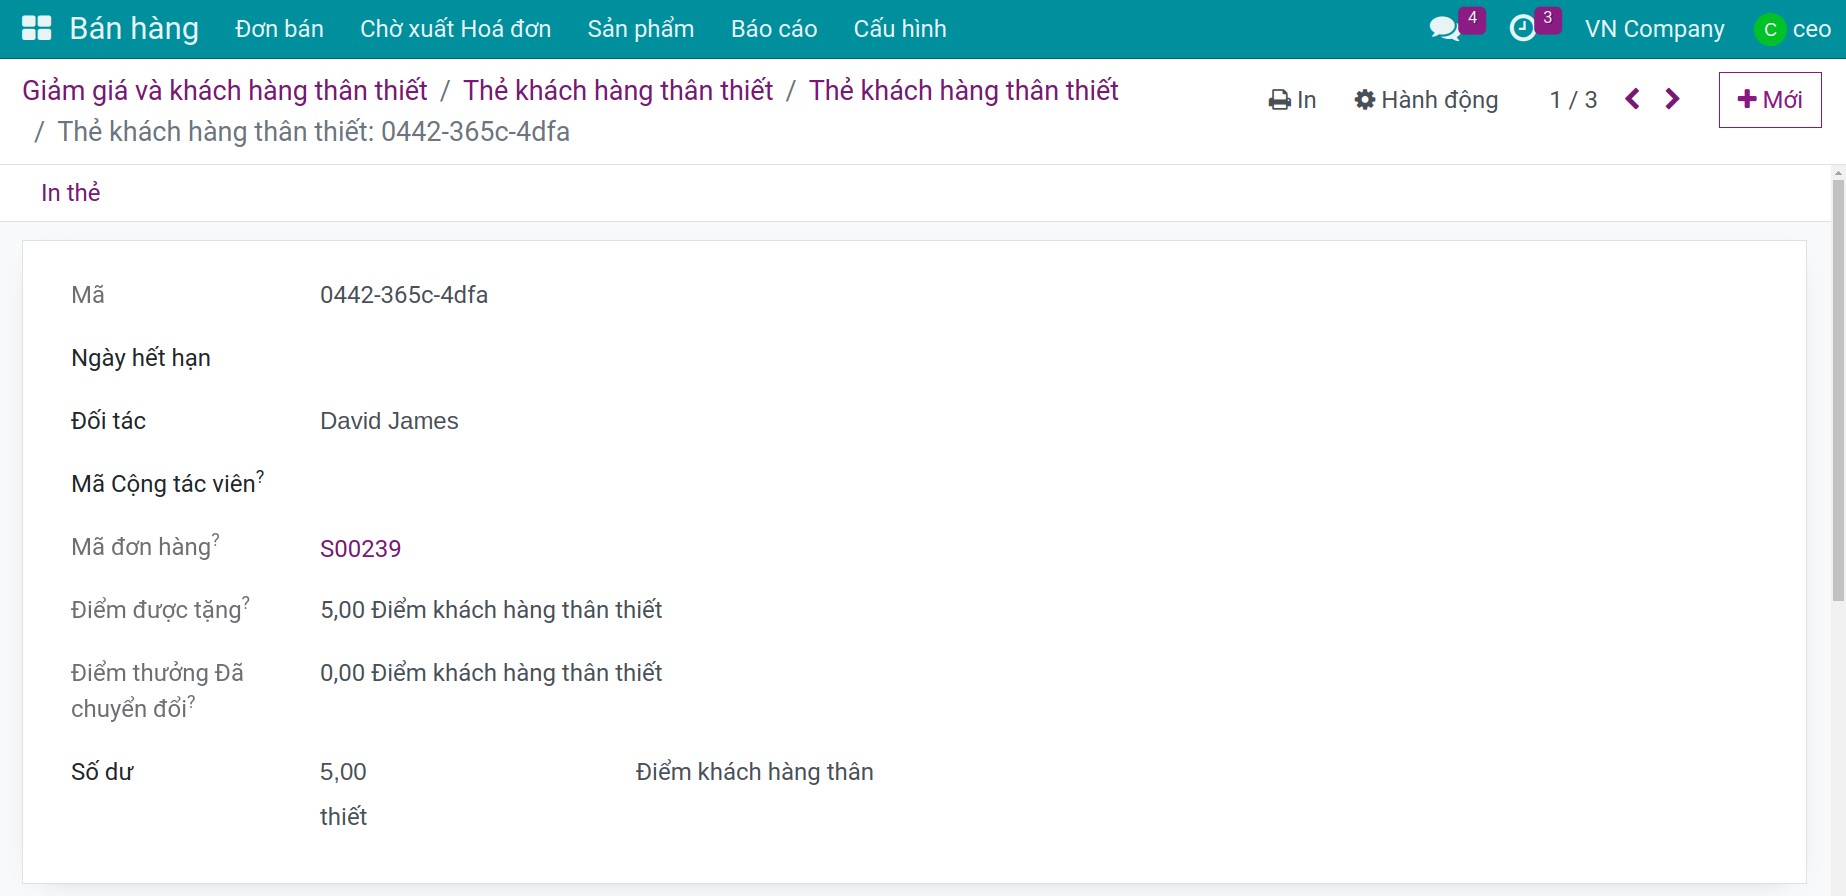
Task: Go to next record with right chevron
Action: [x=1672, y=99]
